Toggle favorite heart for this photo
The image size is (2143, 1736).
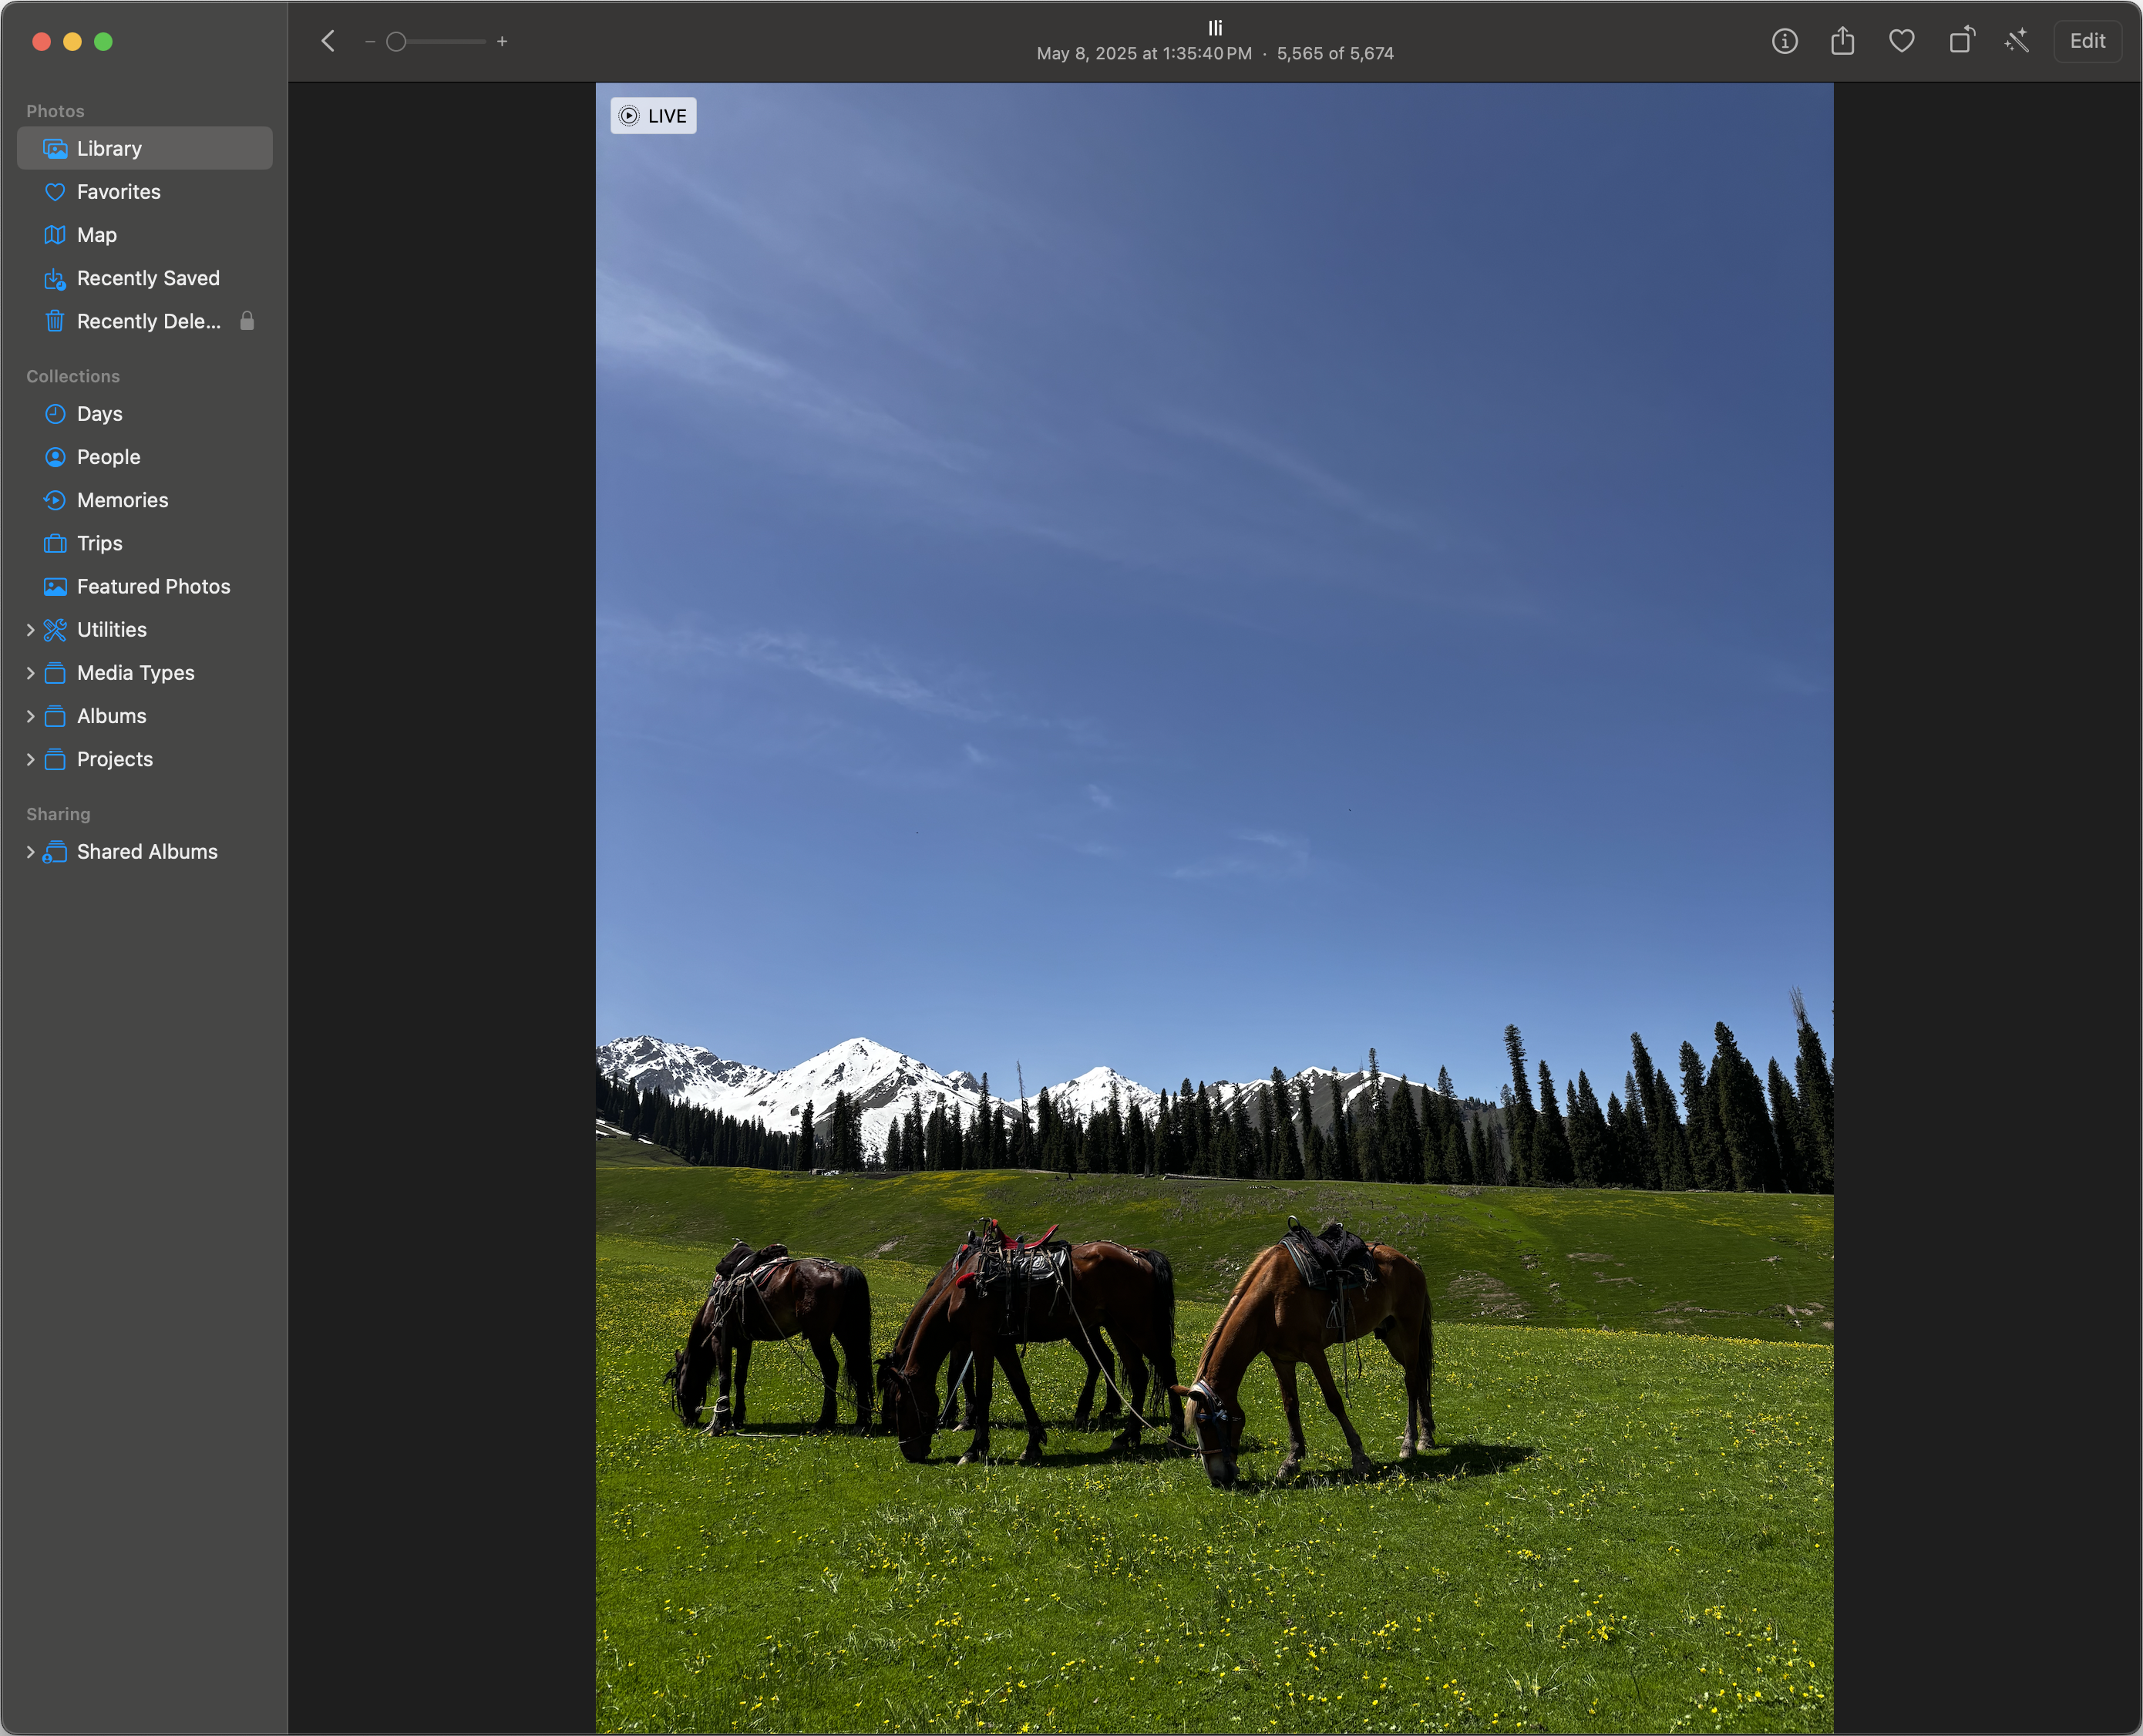point(1901,41)
